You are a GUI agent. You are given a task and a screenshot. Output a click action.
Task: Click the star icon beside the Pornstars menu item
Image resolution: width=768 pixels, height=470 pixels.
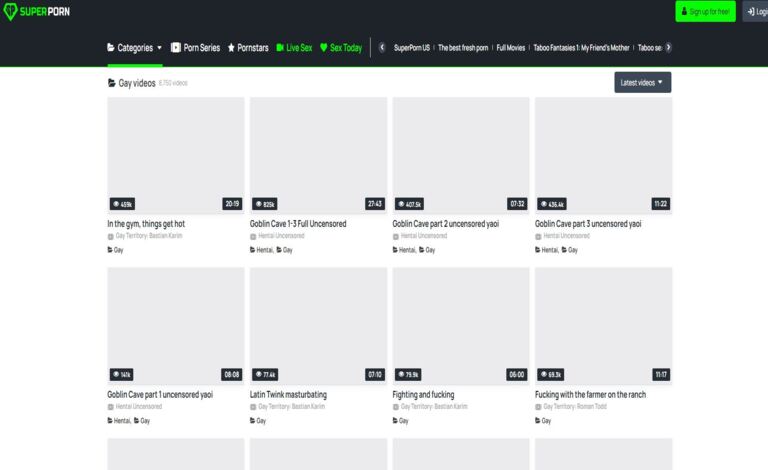pyautogui.click(x=231, y=47)
